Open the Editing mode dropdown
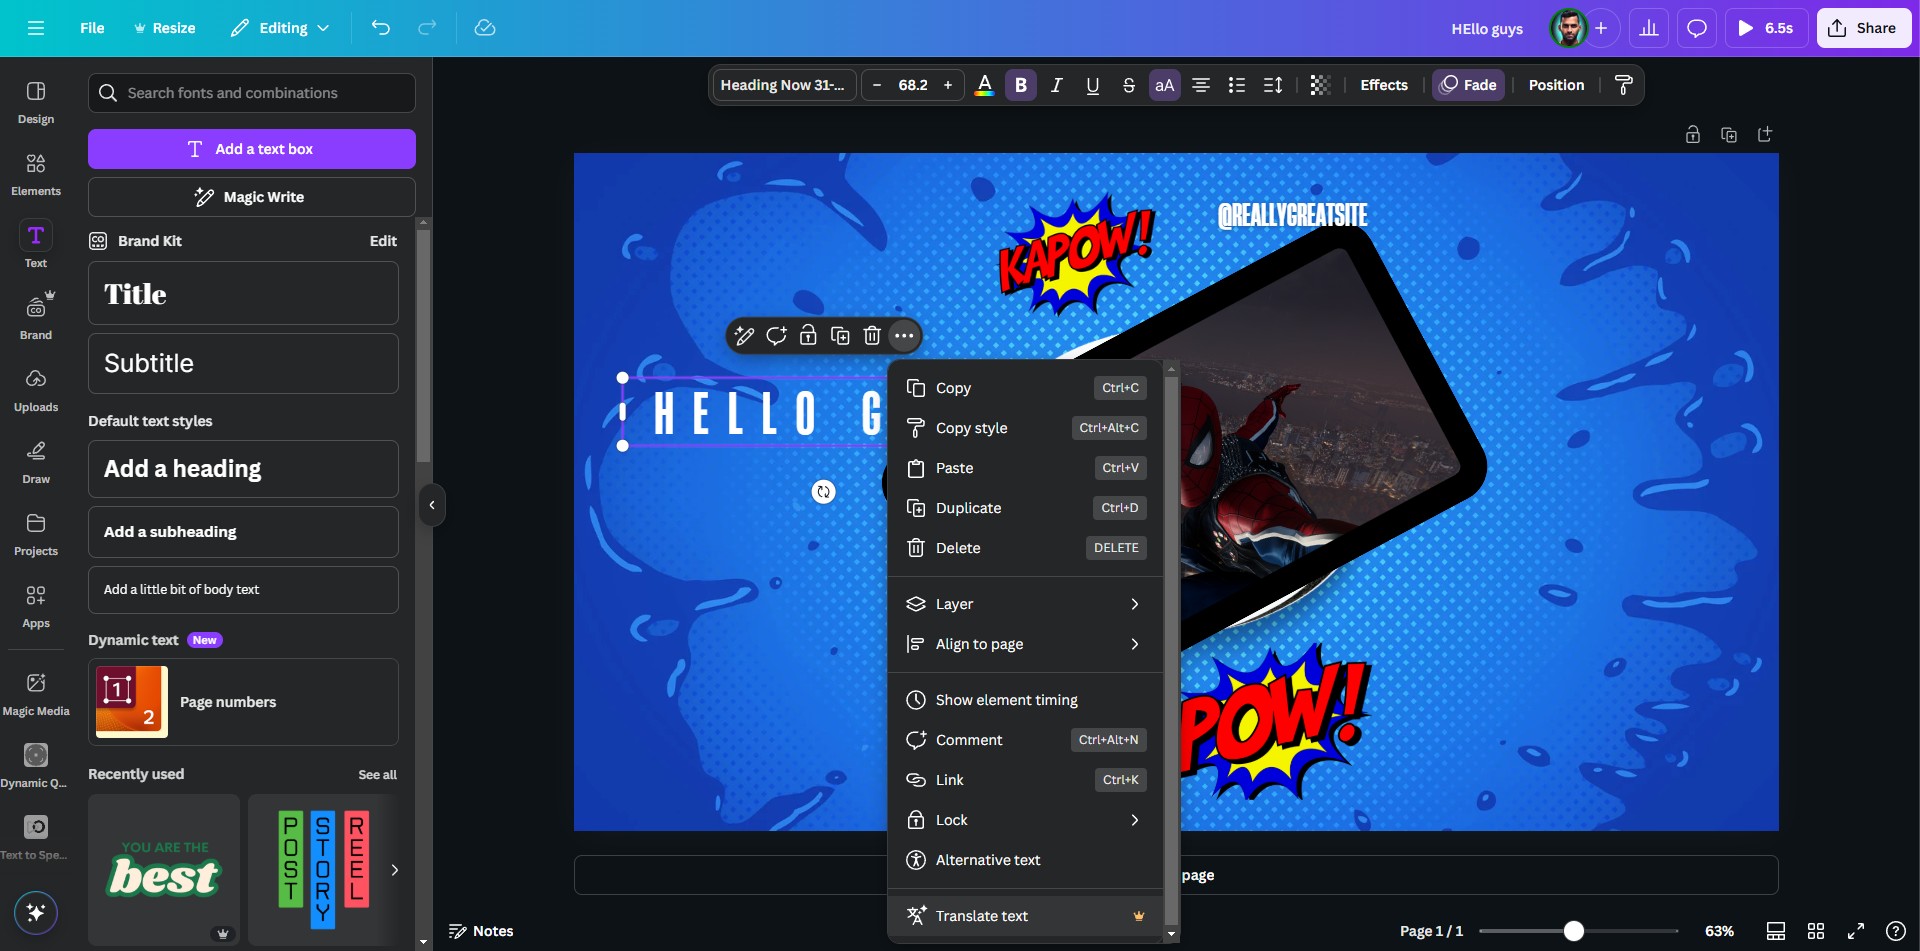Screen dimensions: 1920x951 [280, 28]
